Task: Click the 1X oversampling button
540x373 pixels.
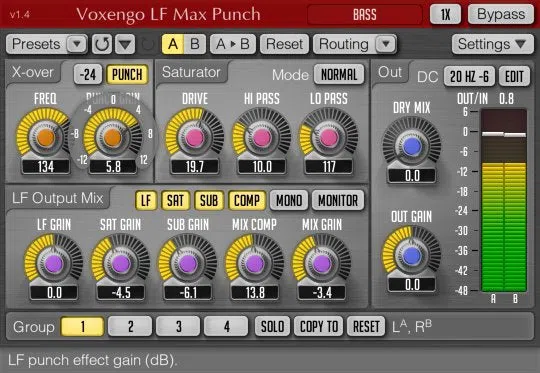Action: pos(445,14)
